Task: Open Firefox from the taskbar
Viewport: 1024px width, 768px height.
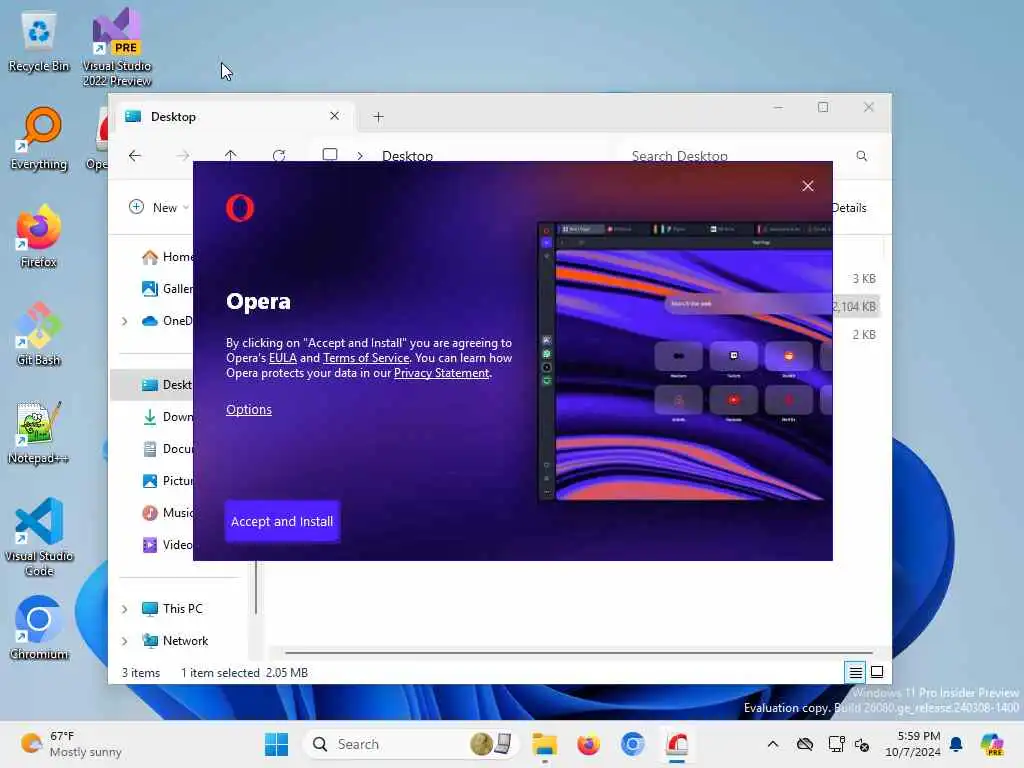Action: coord(588,744)
